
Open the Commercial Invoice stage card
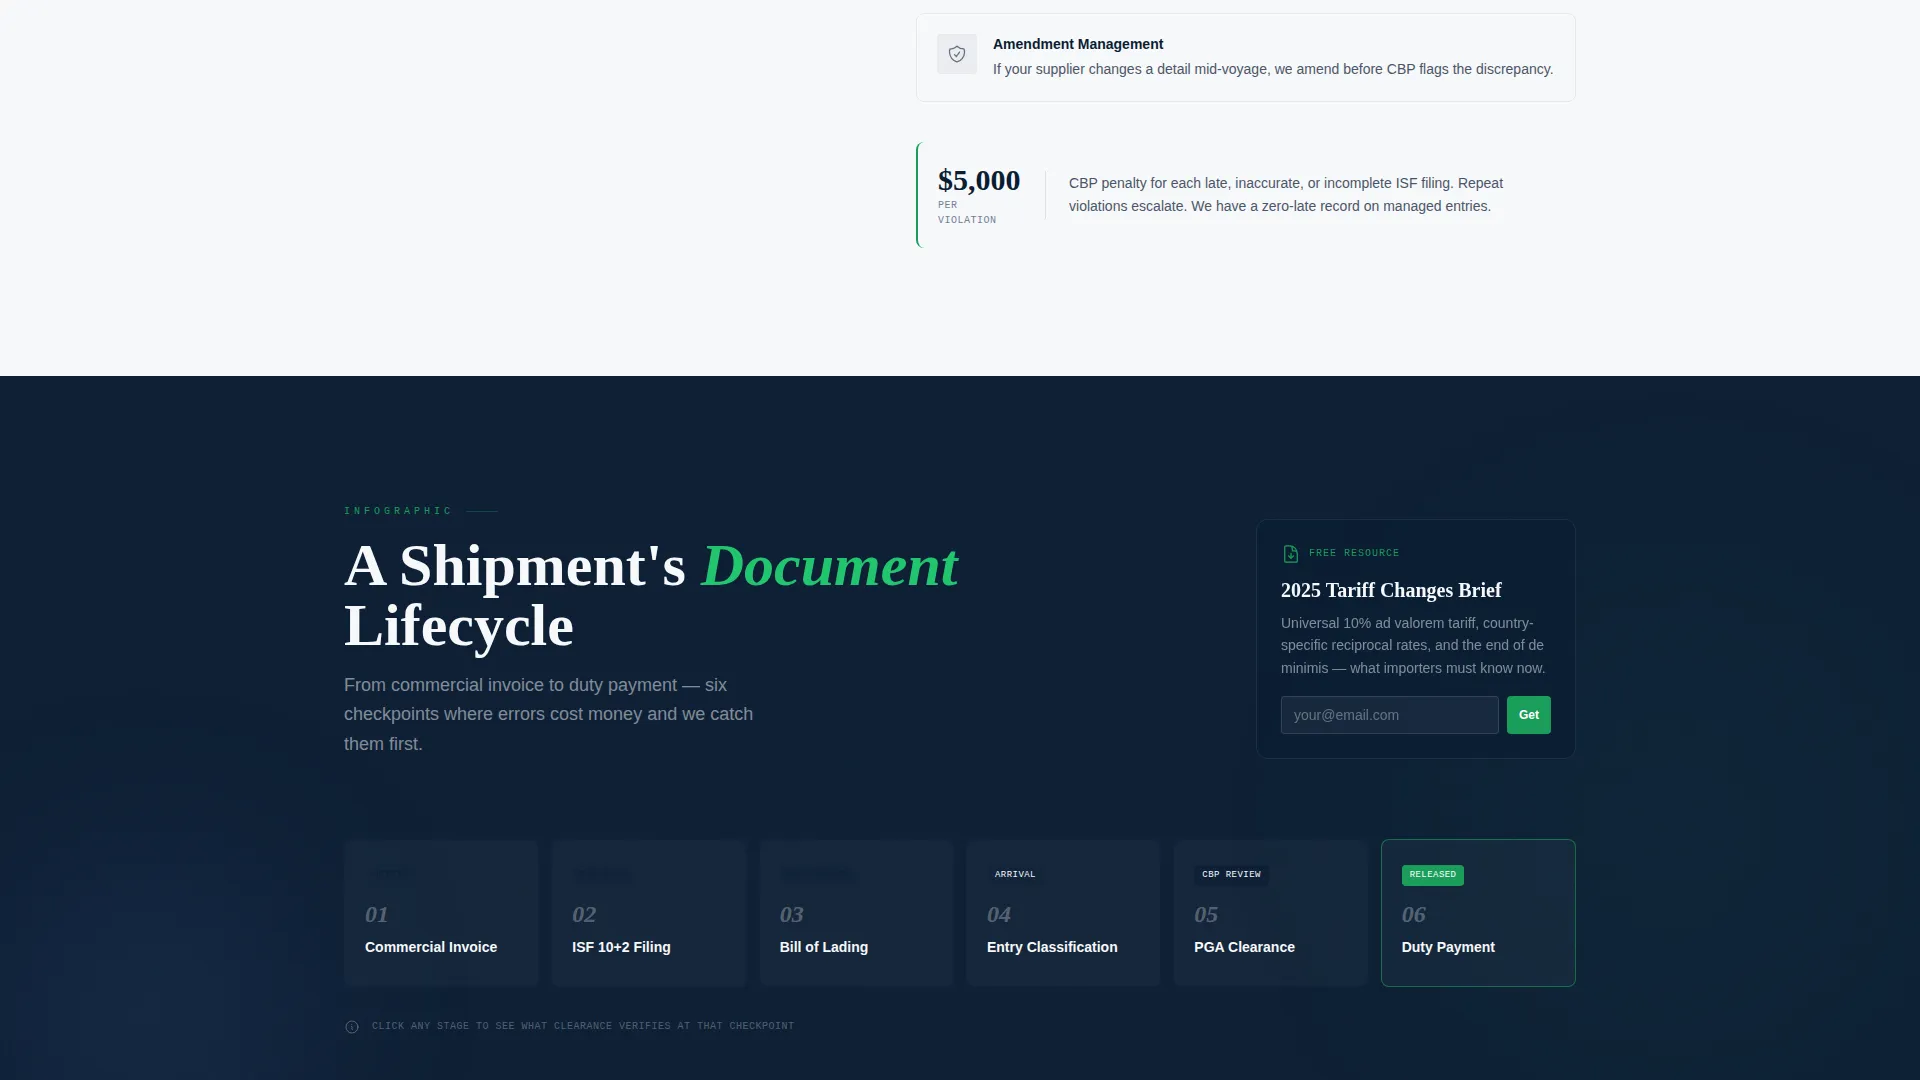tap(441, 913)
